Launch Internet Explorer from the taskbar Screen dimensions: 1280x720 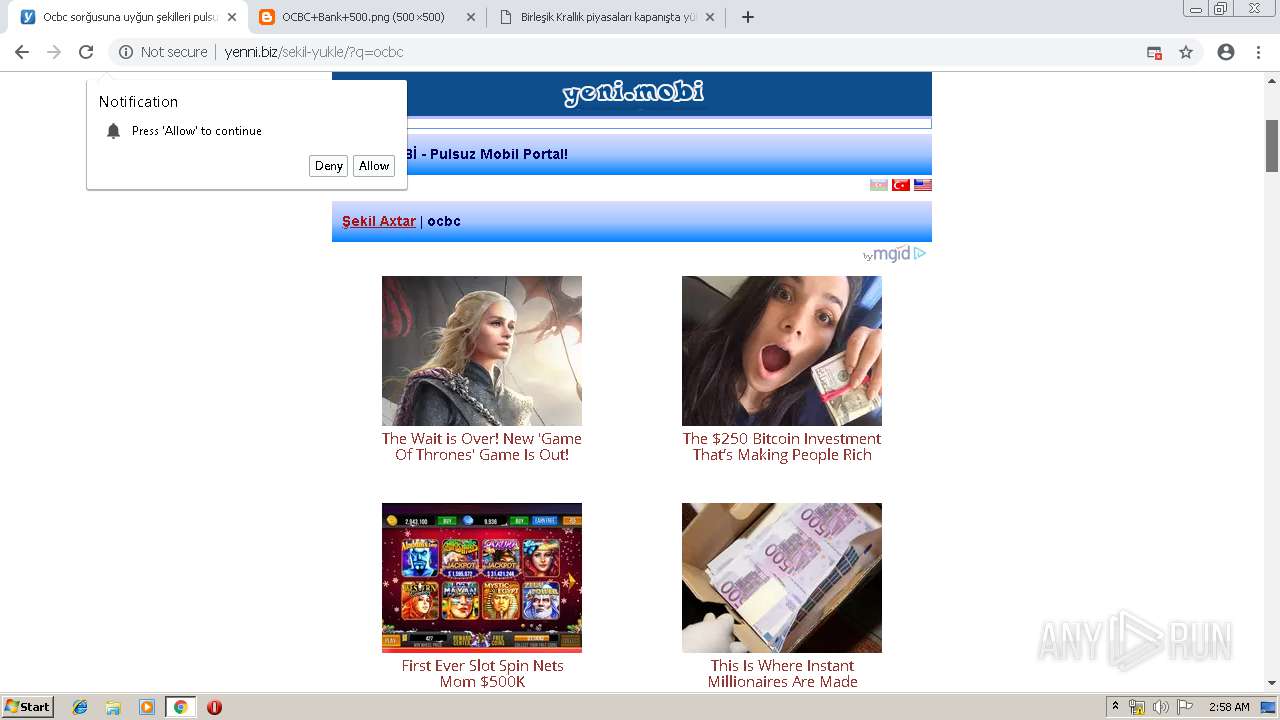click(80, 707)
